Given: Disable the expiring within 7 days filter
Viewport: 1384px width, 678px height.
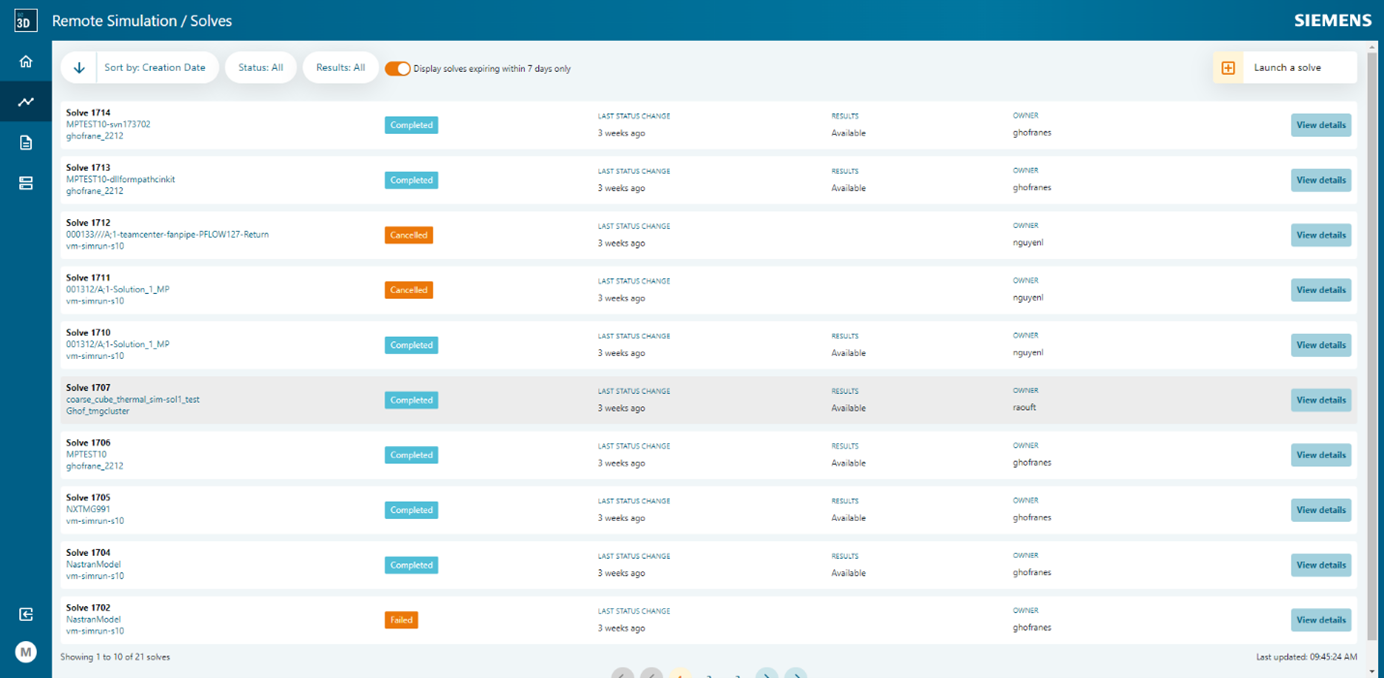Looking at the screenshot, I should click(x=398, y=66).
